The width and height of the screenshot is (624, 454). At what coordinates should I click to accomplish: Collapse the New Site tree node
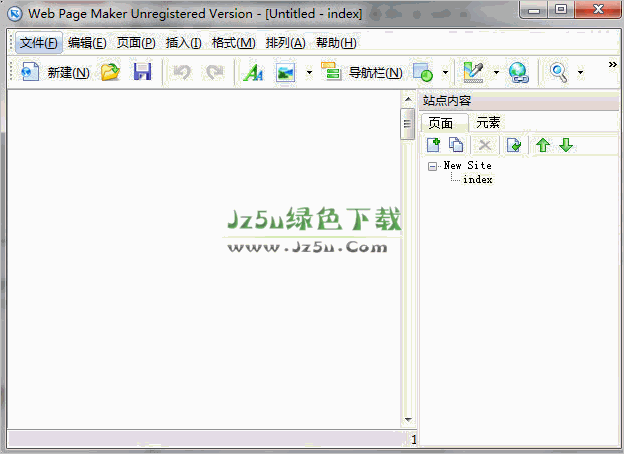pyautogui.click(x=432, y=166)
